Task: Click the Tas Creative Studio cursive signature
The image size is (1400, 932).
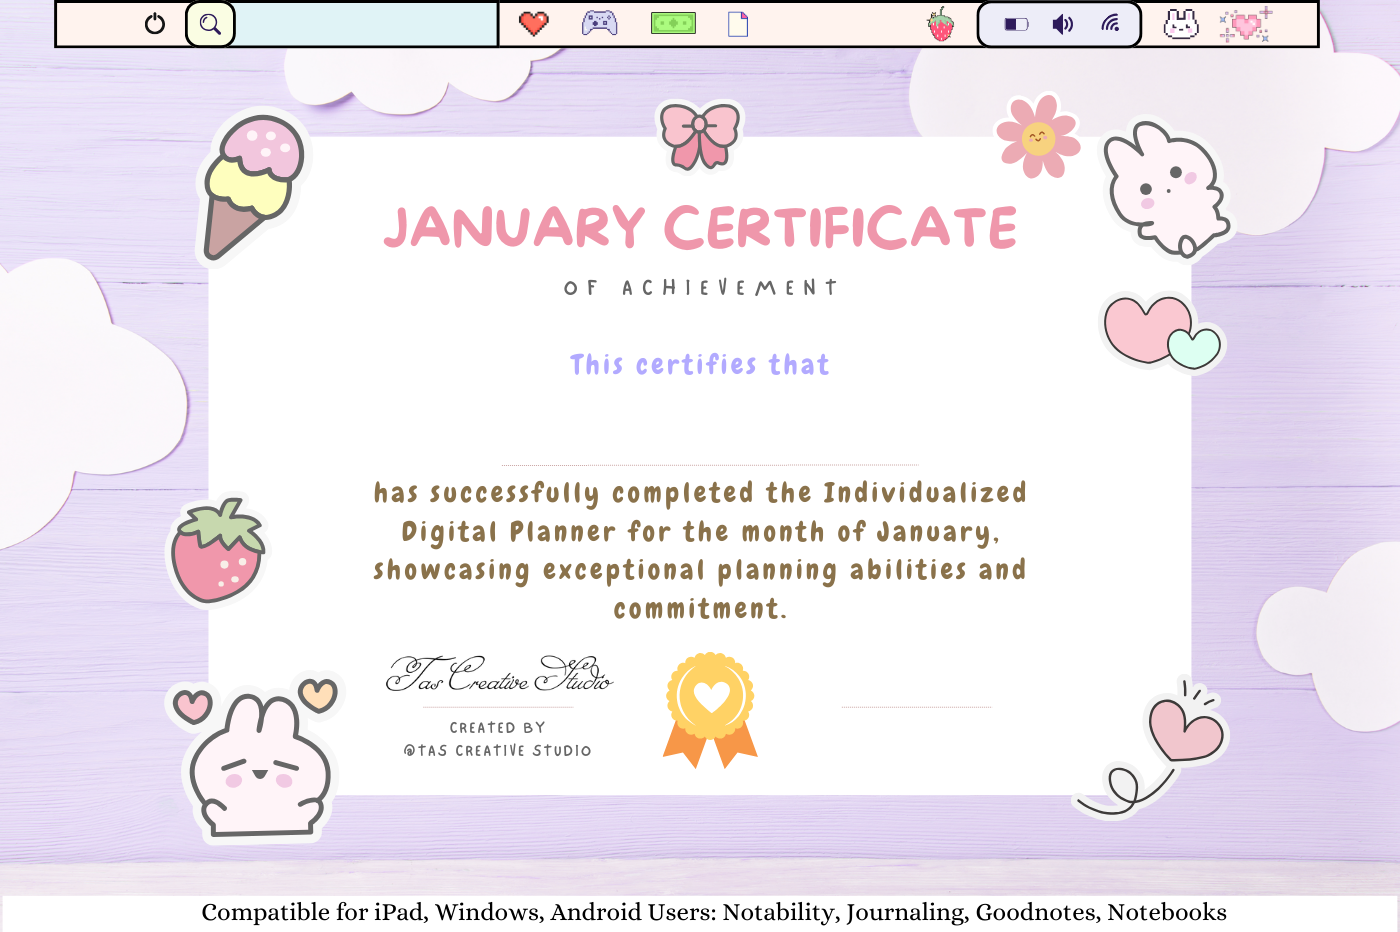Action: pos(499,675)
